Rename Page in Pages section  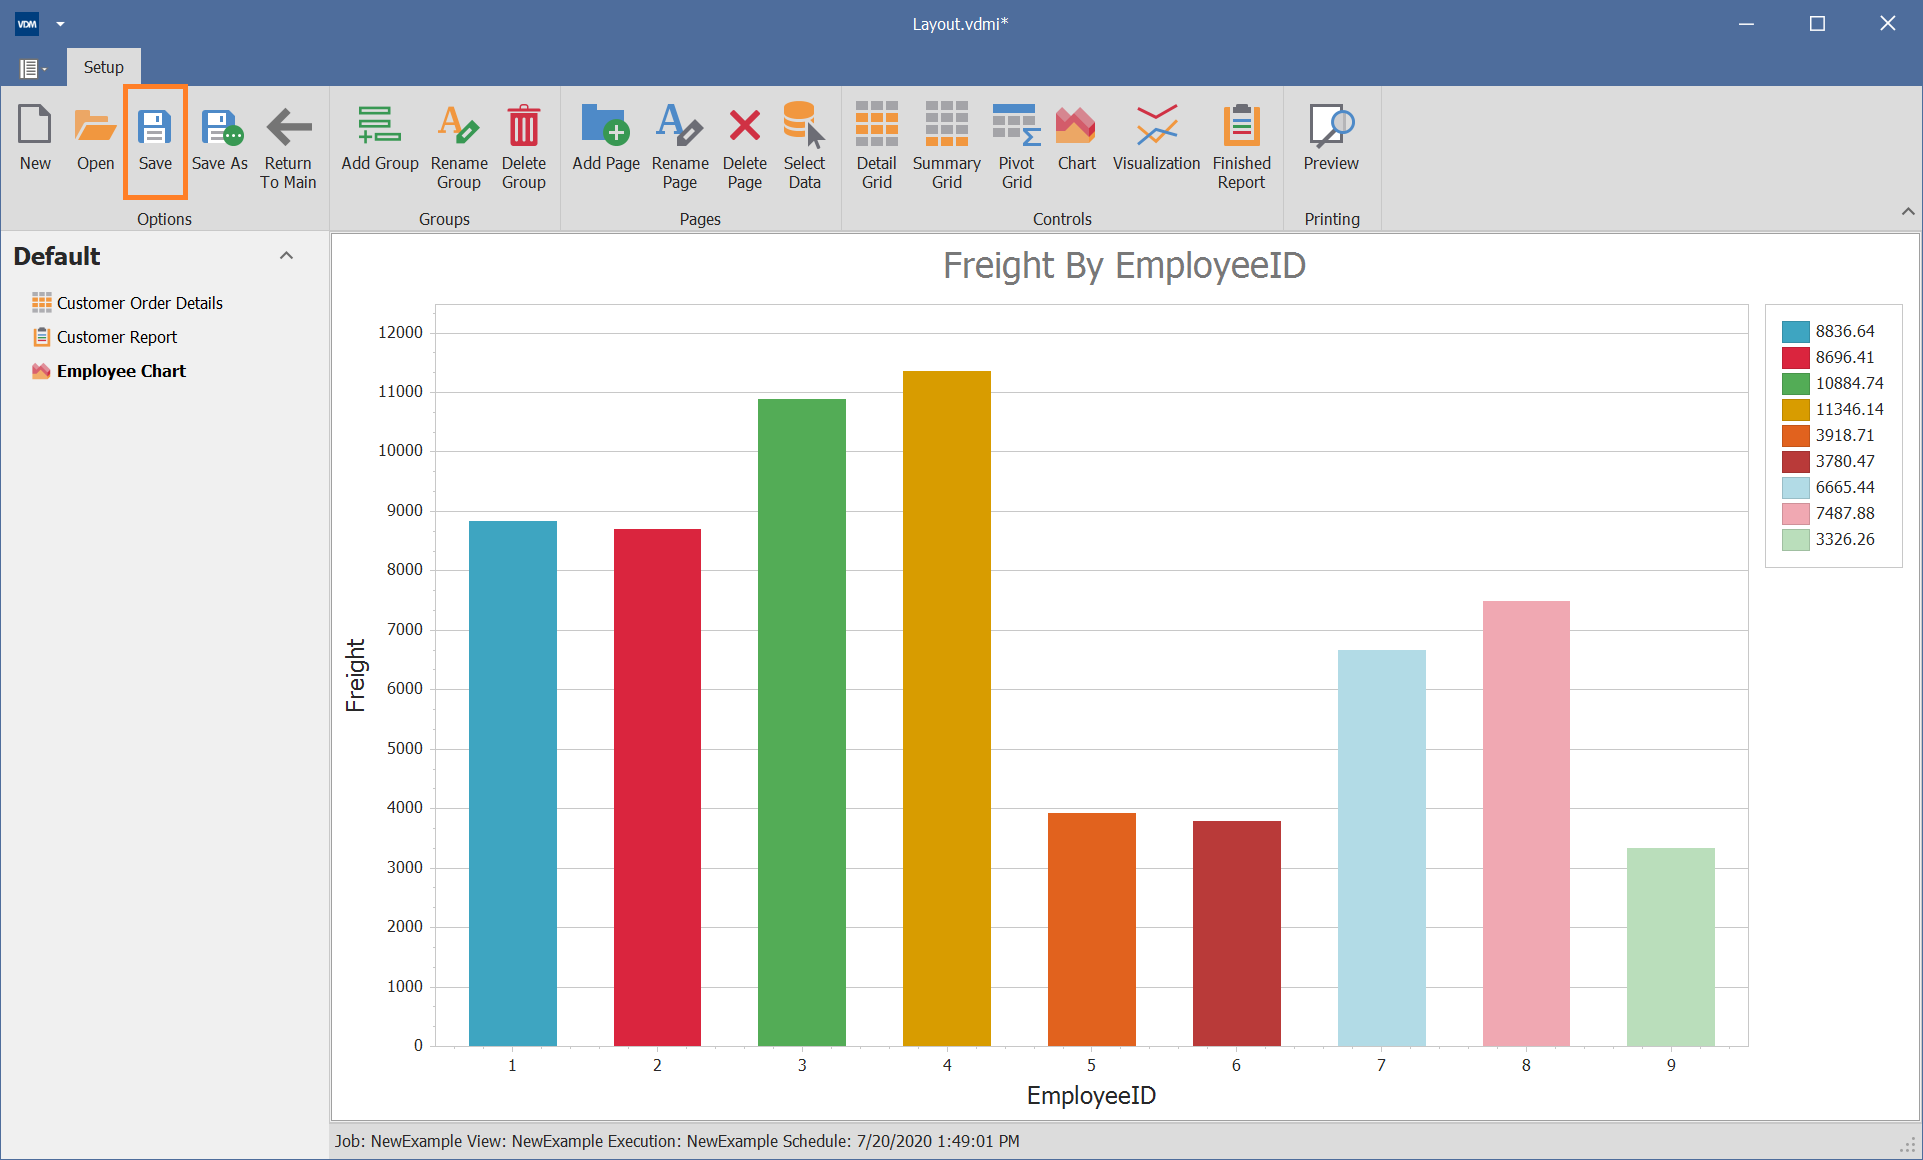680,148
